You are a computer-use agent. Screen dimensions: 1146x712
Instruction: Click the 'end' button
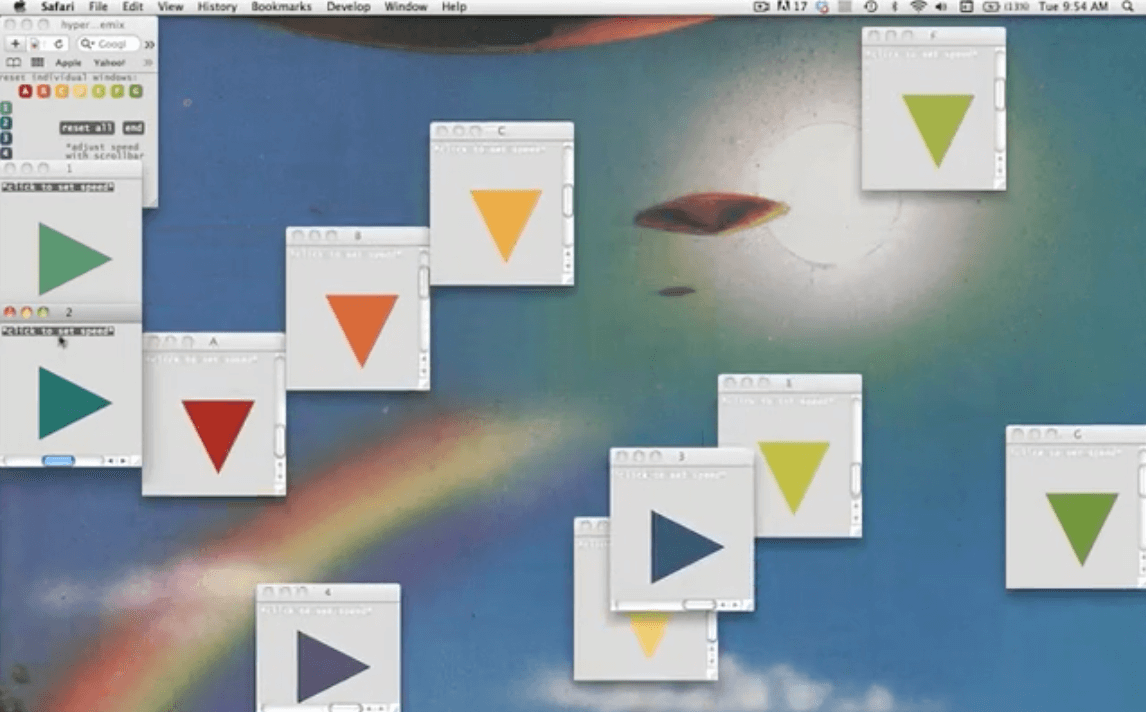click(x=133, y=128)
